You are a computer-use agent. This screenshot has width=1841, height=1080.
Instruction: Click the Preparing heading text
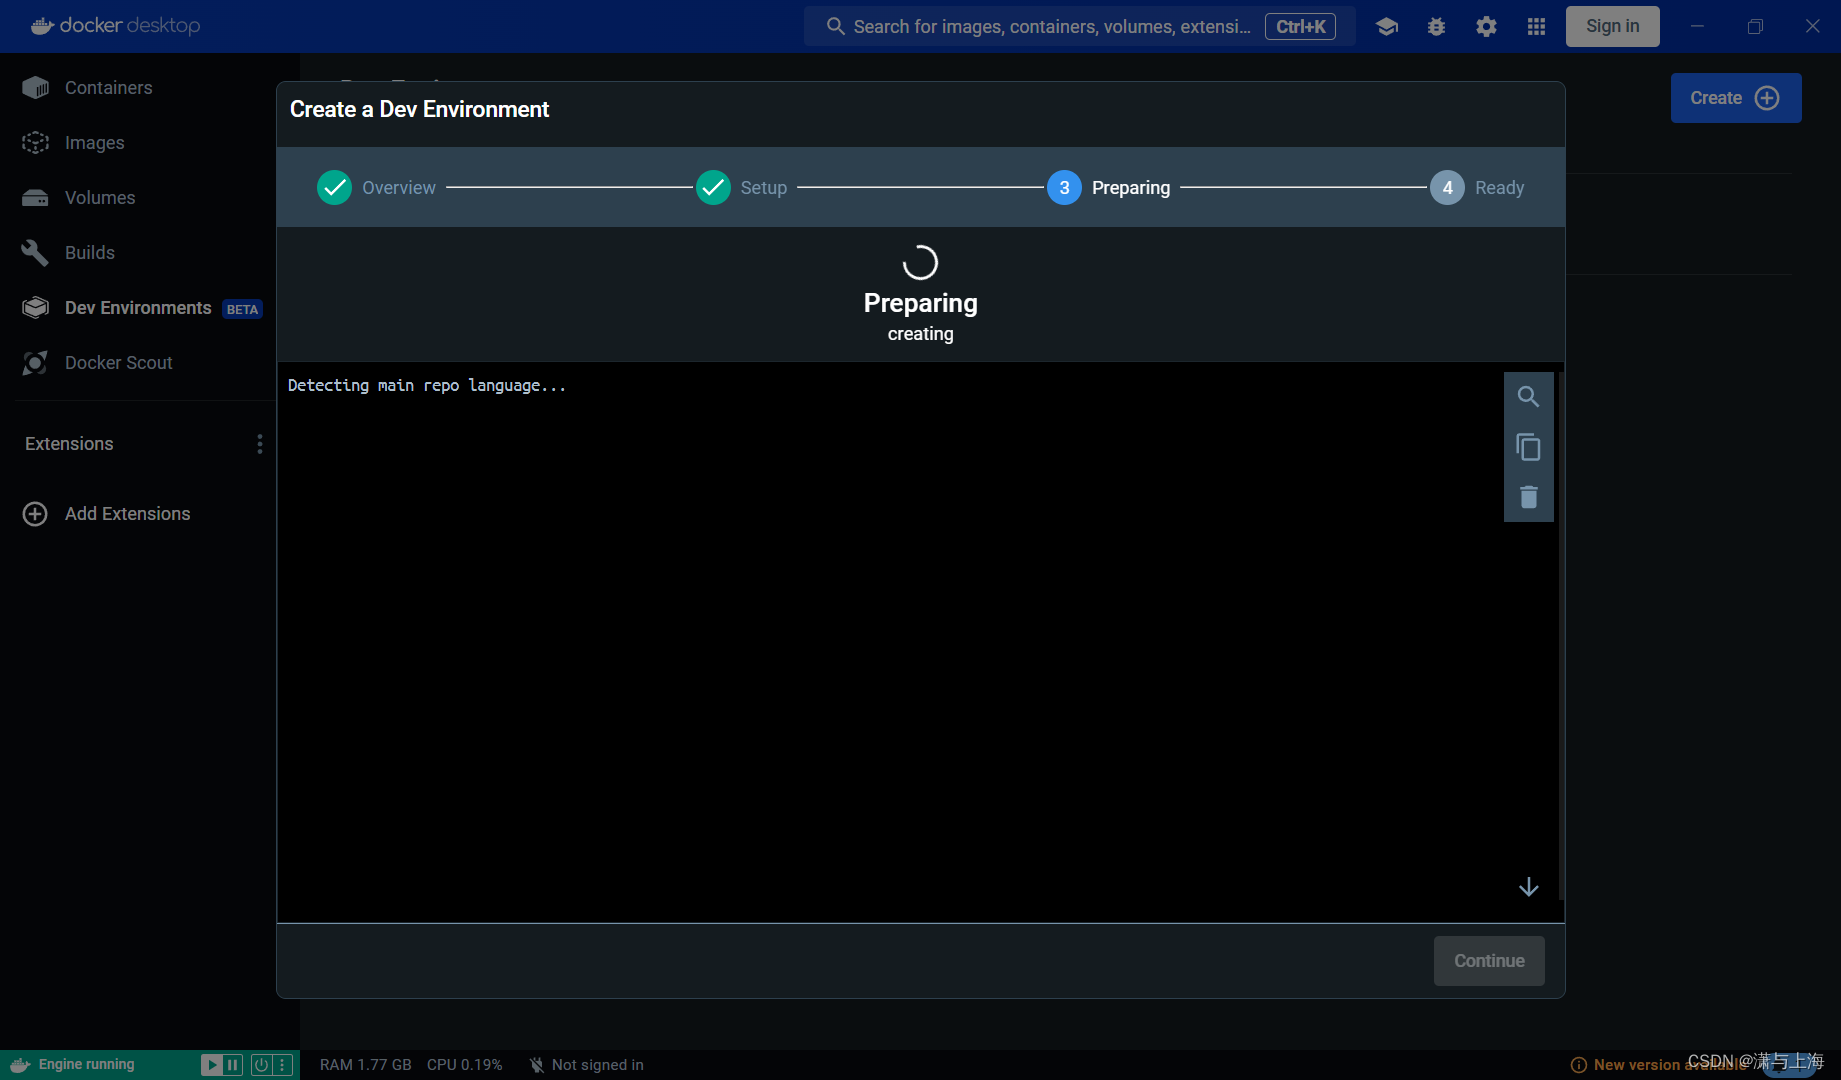[x=920, y=303]
